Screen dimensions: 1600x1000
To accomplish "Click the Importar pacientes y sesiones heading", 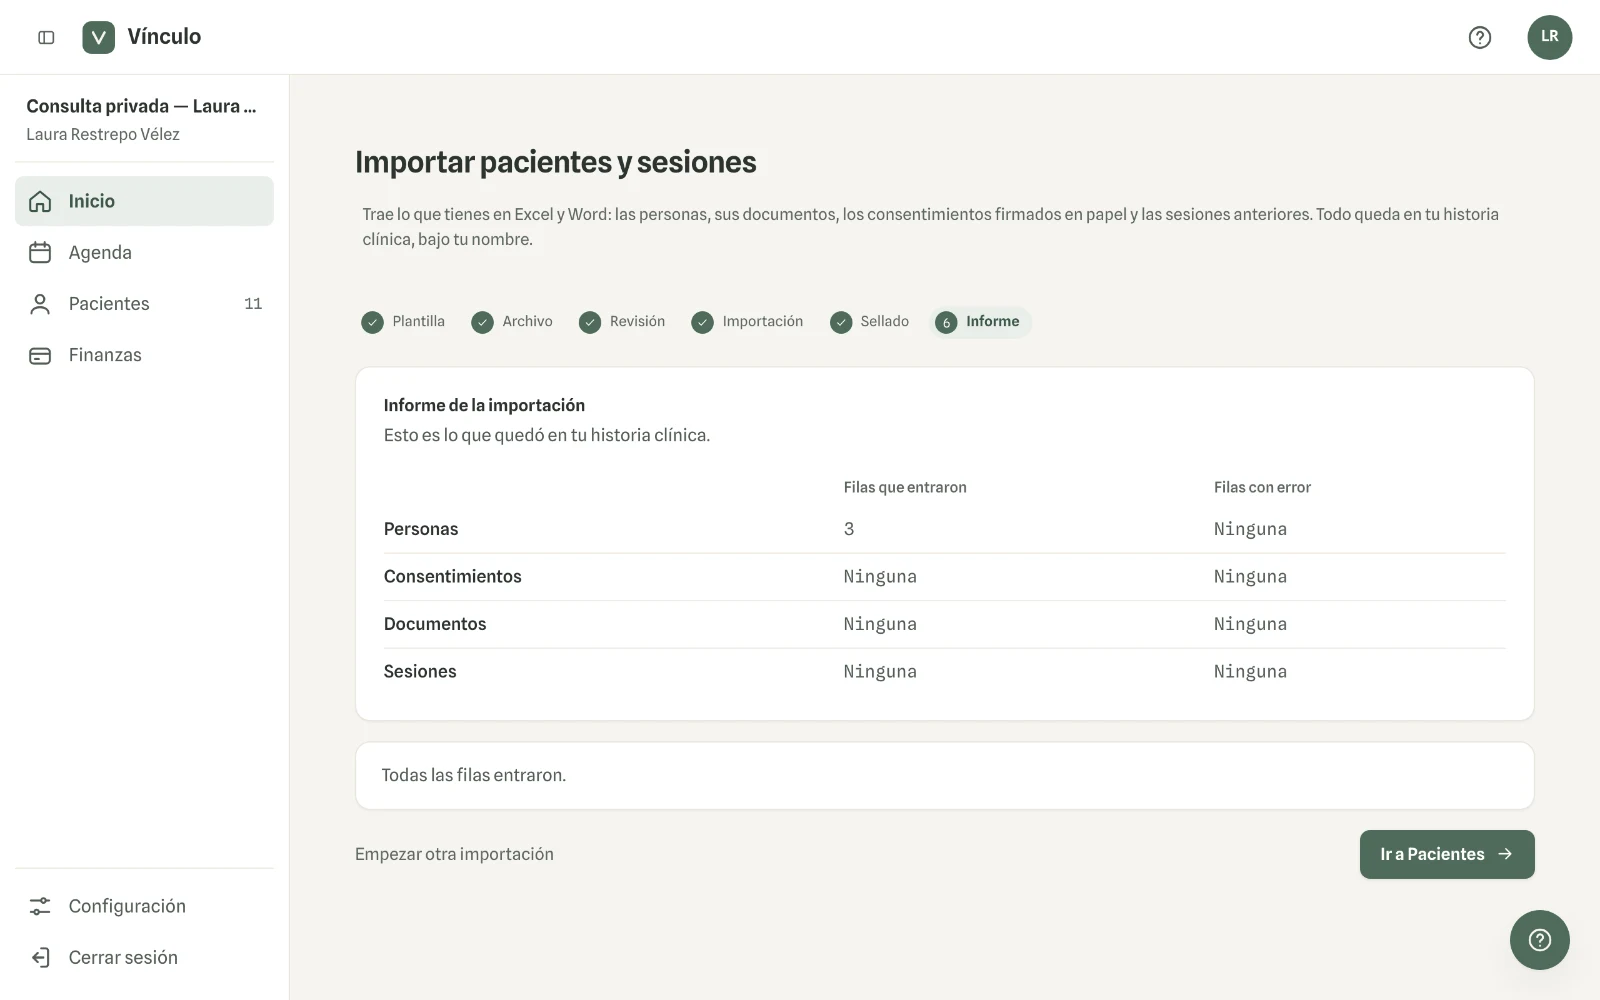I will point(556,162).
